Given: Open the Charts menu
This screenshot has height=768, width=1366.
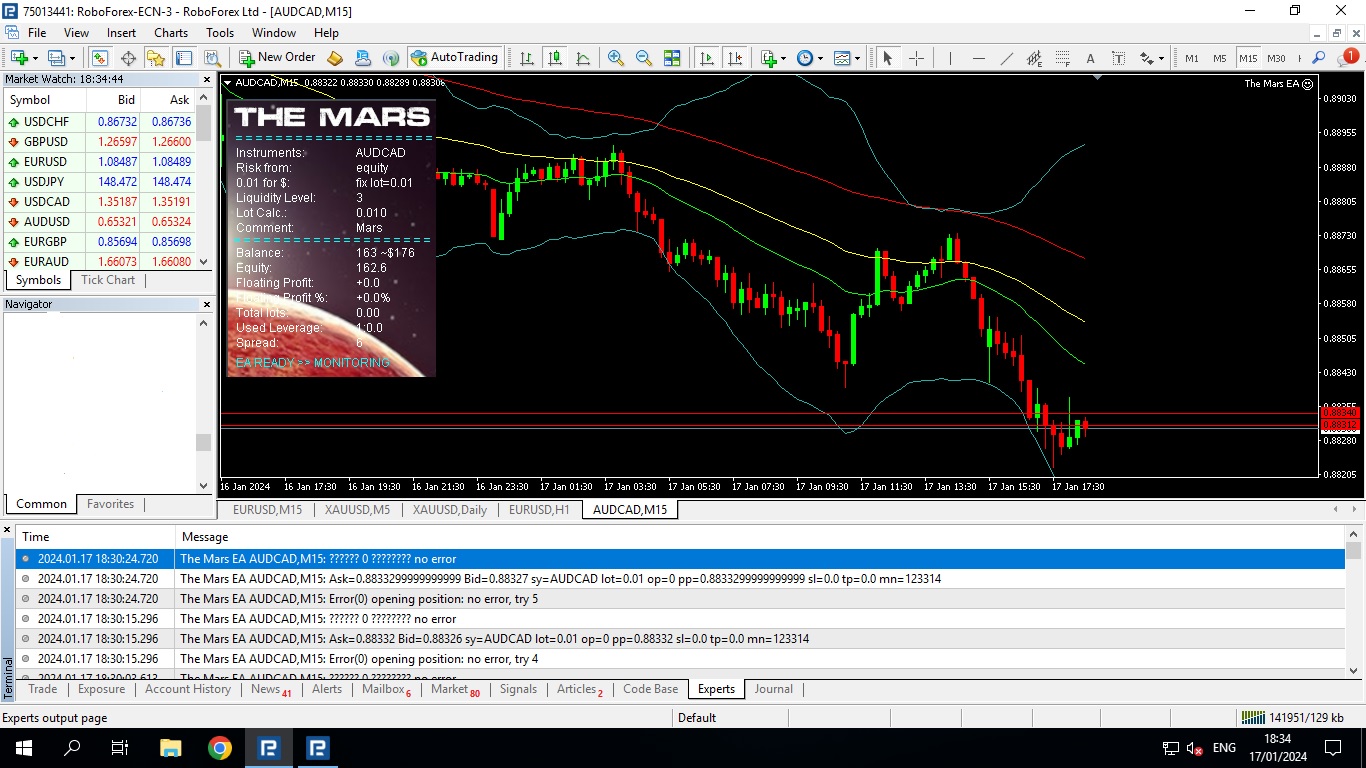Looking at the screenshot, I should (x=171, y=33).
